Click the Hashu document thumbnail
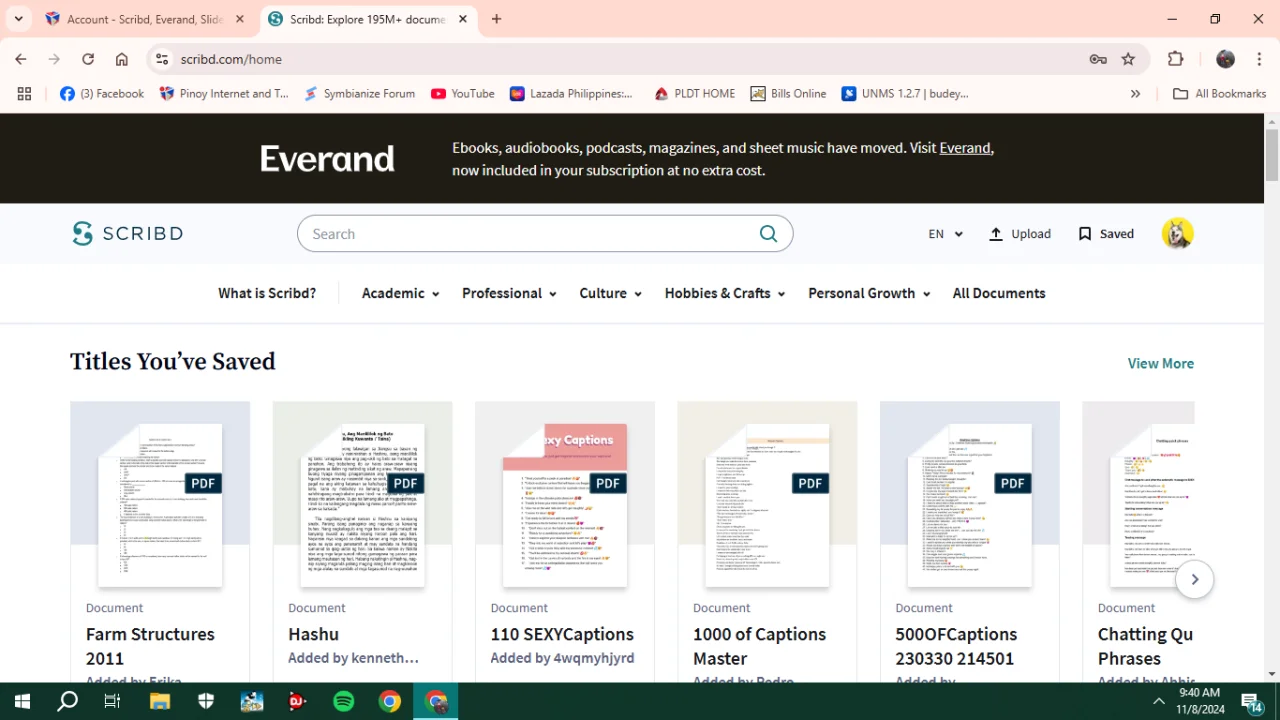Image resolution: width=1280 pixels, height=720 pixels. (x=362, y=504)
